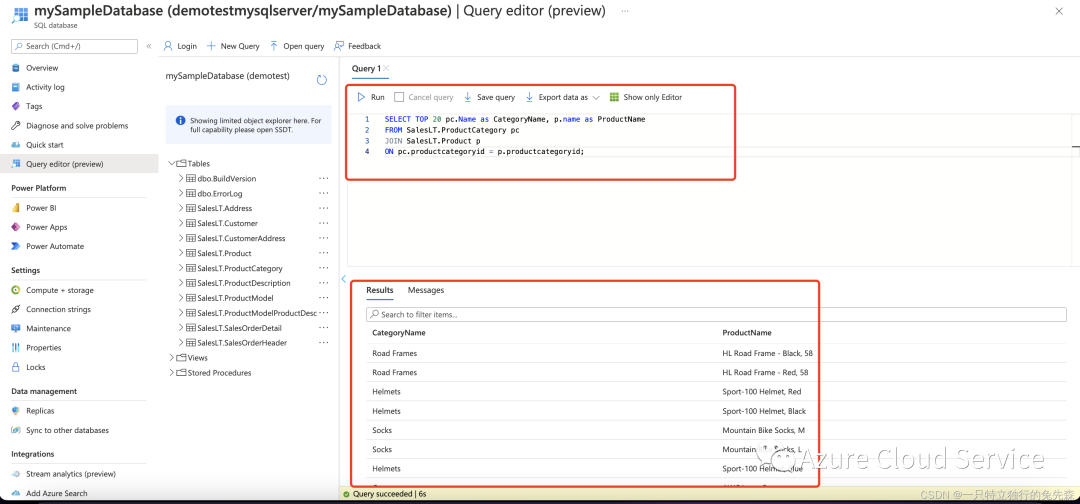Select Query editor (preview) in sidebar
The image size is (1080, 504).
click(64, 164)
